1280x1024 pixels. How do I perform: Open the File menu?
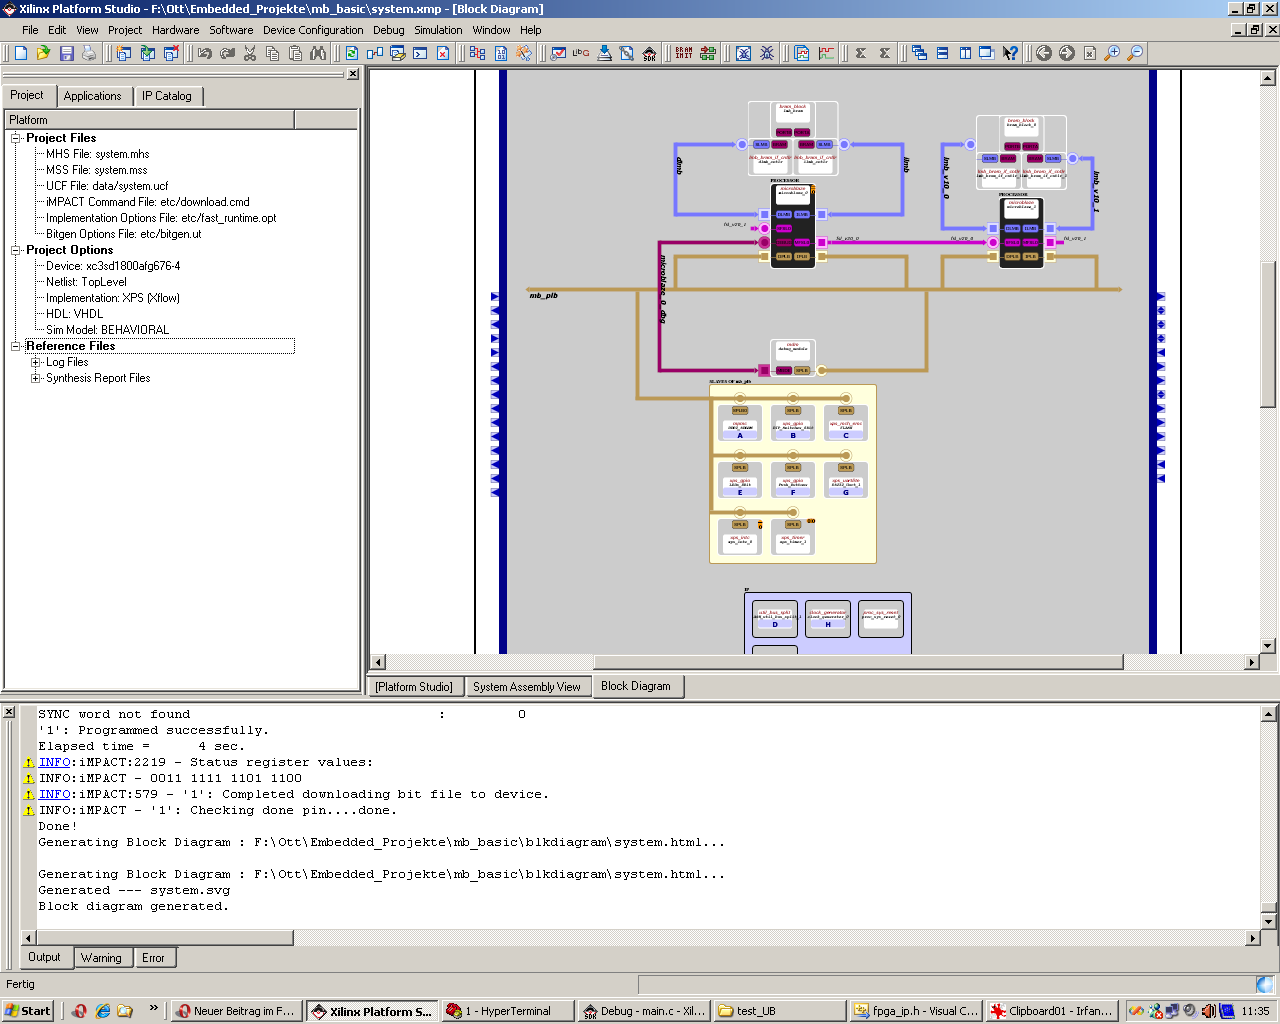click(x=30, y=30)
